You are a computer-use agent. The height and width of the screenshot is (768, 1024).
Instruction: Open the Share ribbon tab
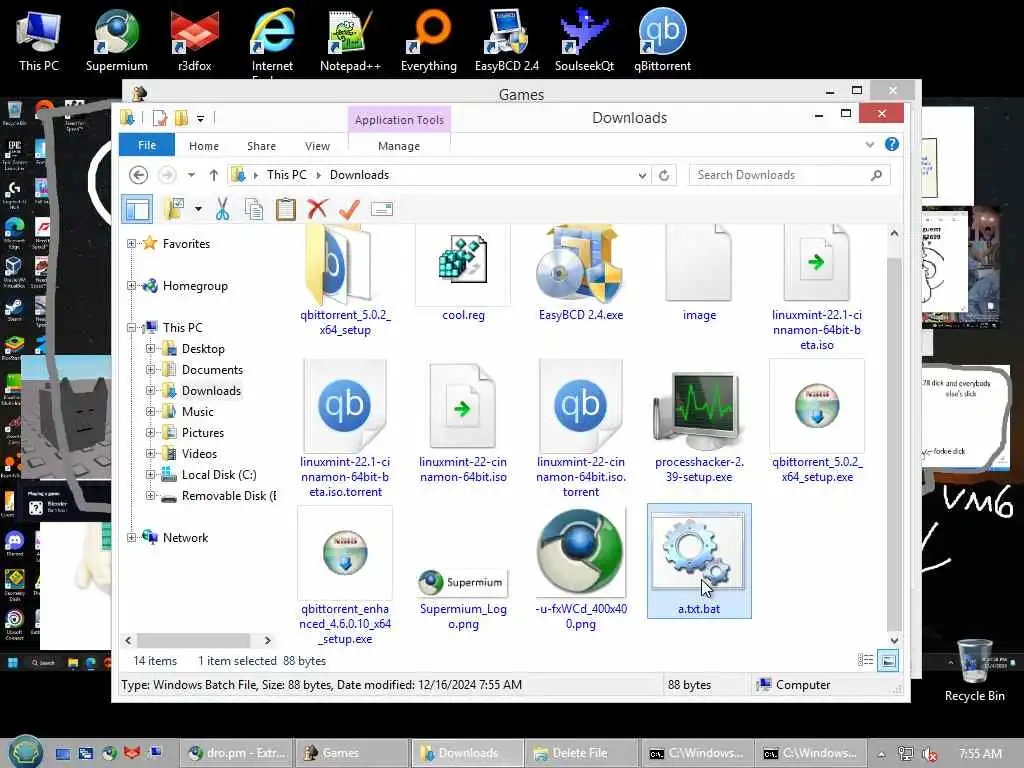[x=261, y=146]
